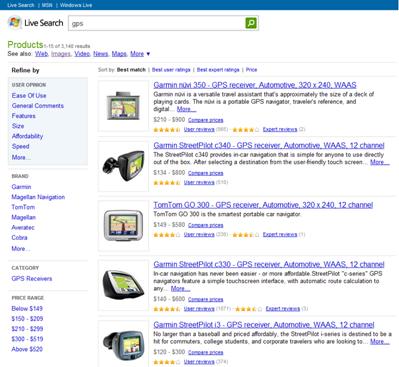Viewport: 399px width, 367px height.
Task: Switch to Images results
Action: (x=61, y=54)
